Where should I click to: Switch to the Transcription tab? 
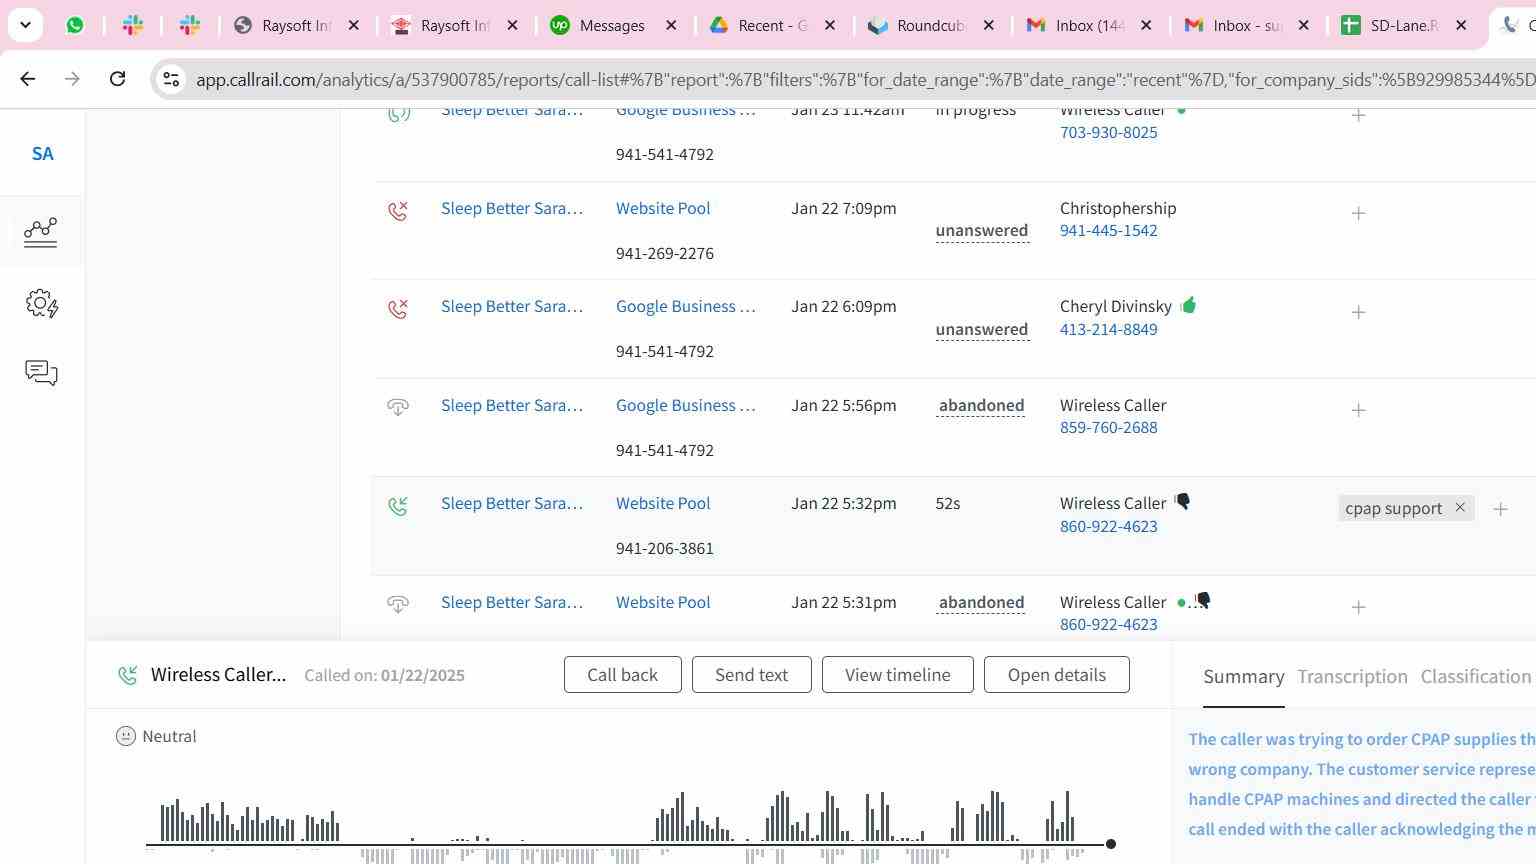(1352, 677)
